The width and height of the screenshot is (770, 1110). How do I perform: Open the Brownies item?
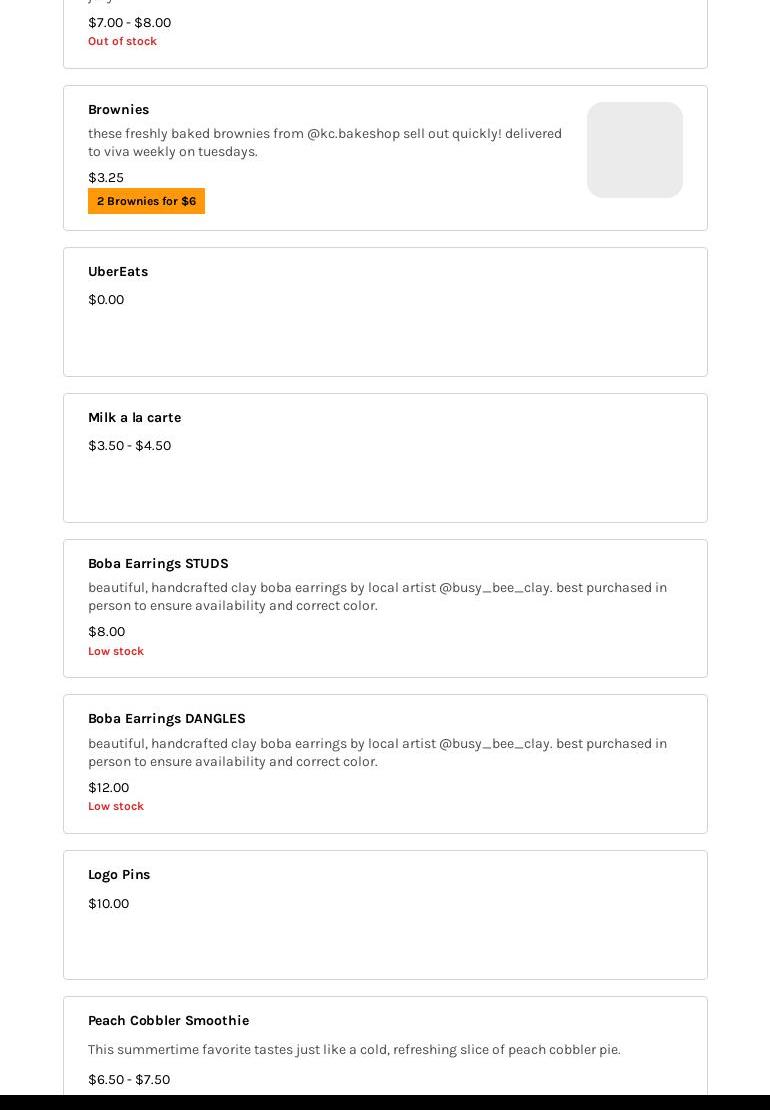pos(118,110)
